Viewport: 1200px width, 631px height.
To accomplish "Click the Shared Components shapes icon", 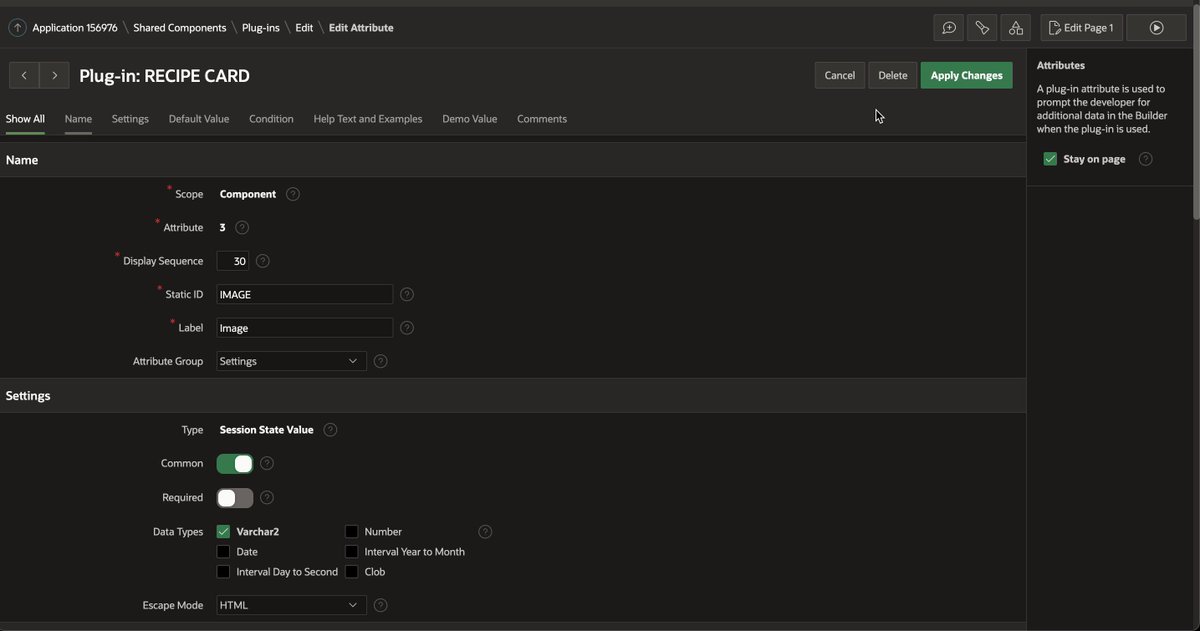I will [1015, 28].
